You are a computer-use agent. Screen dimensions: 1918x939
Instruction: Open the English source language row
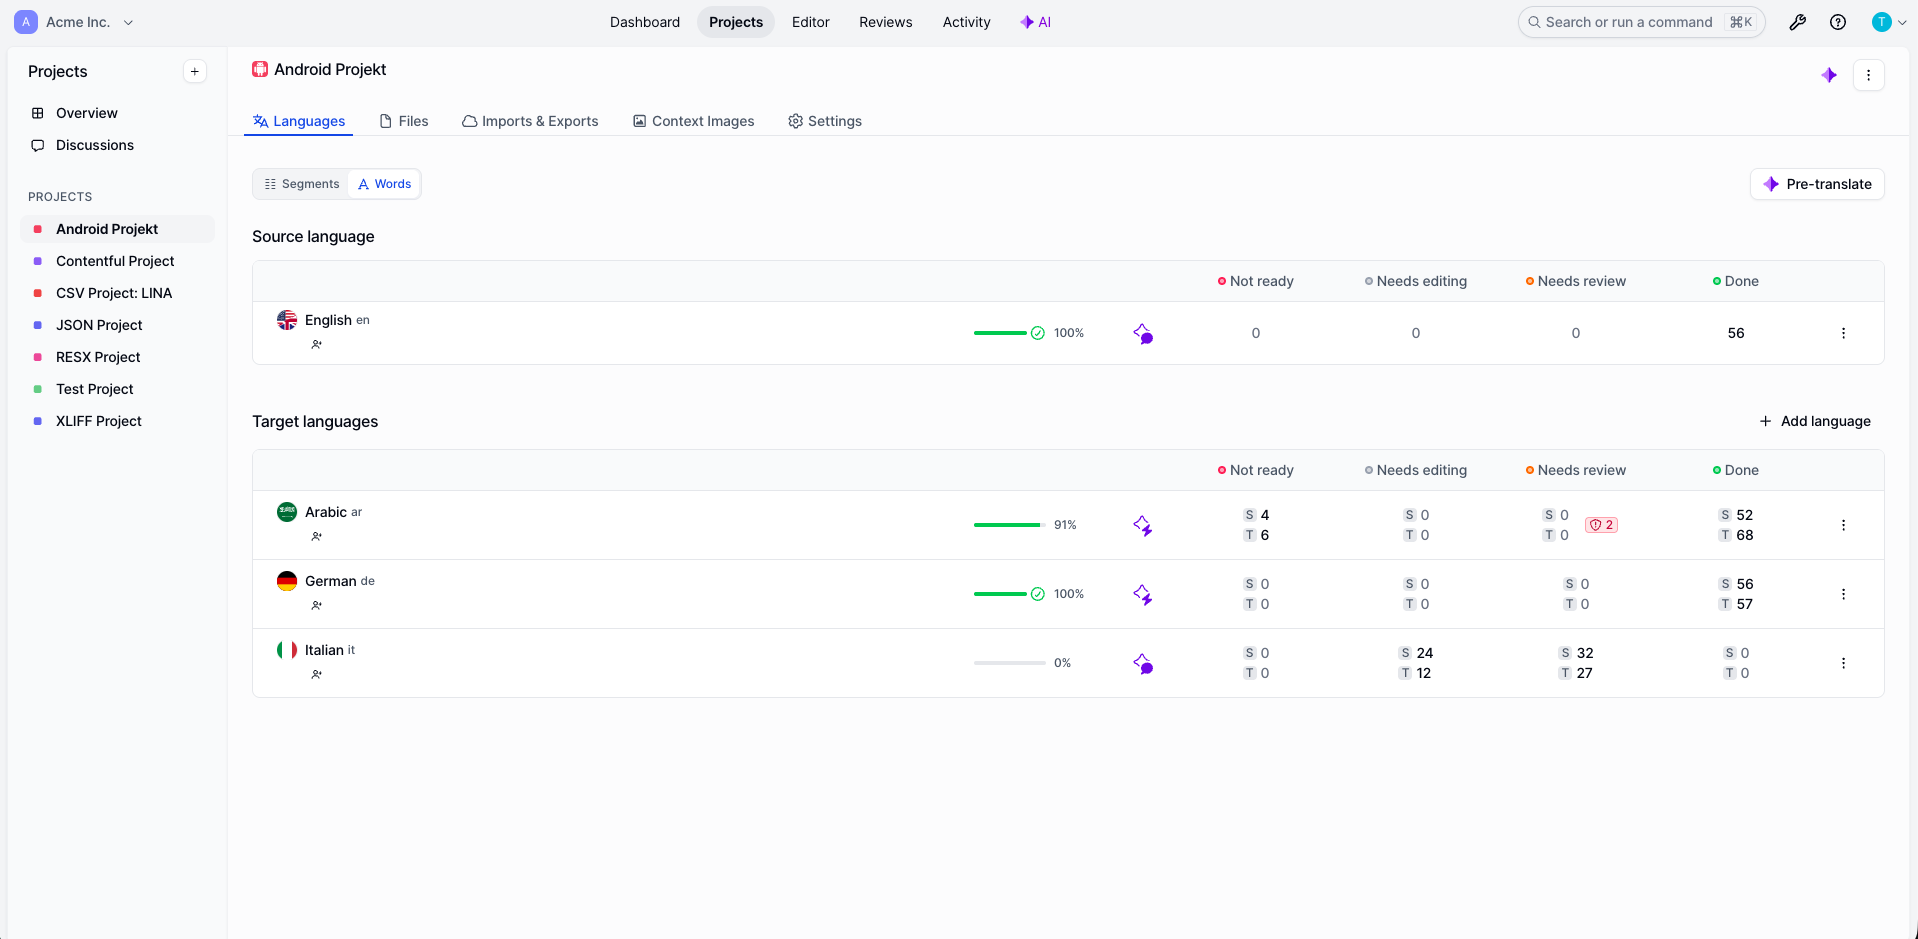pos(1068,333)
